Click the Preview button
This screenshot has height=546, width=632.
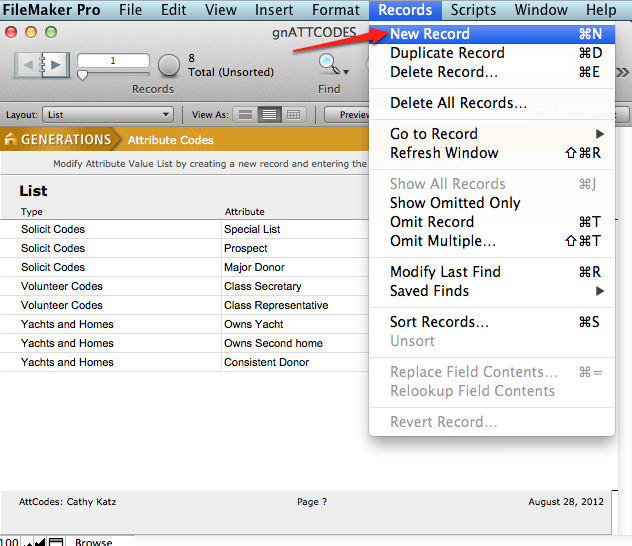[347, 115]
